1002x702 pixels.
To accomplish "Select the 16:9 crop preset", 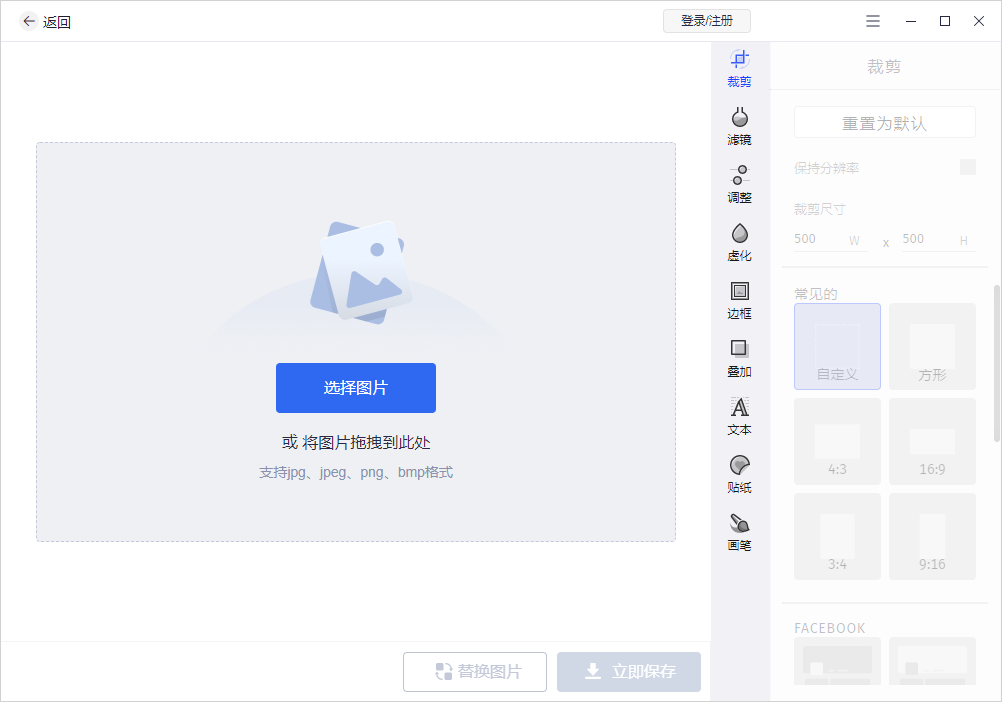I will click(932, 441).
